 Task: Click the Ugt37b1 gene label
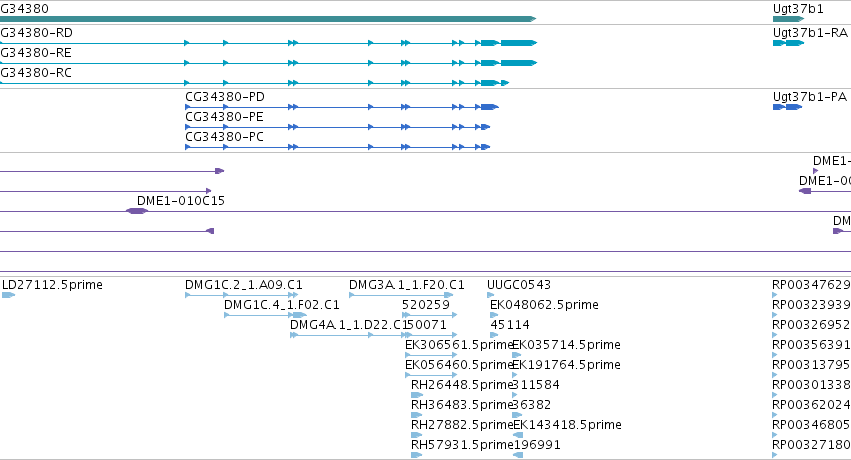click(798, 9)
